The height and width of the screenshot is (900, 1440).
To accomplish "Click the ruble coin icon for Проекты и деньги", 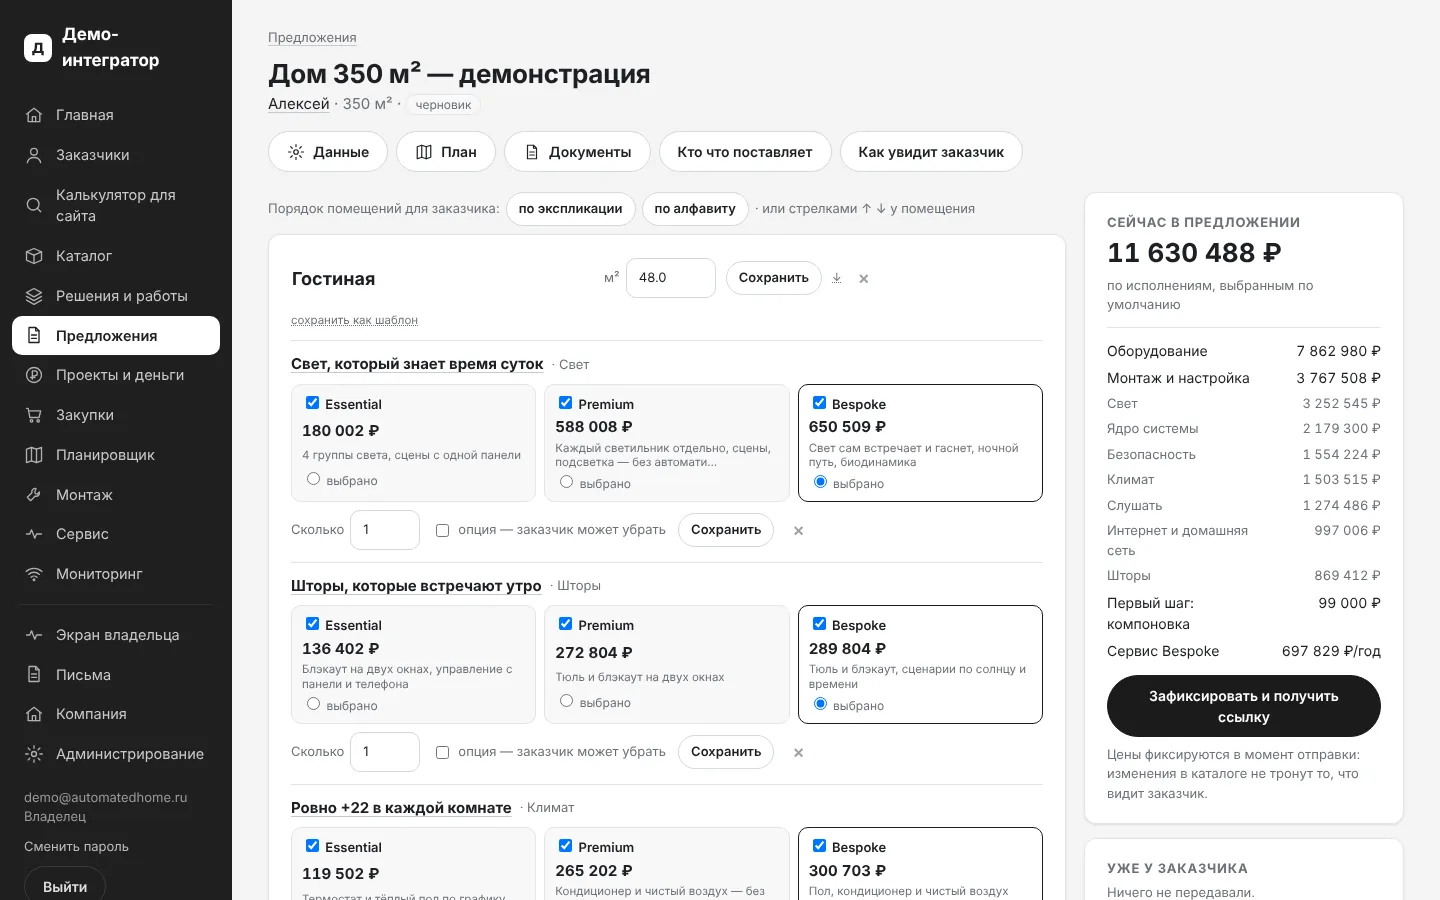I will [34, 375].
